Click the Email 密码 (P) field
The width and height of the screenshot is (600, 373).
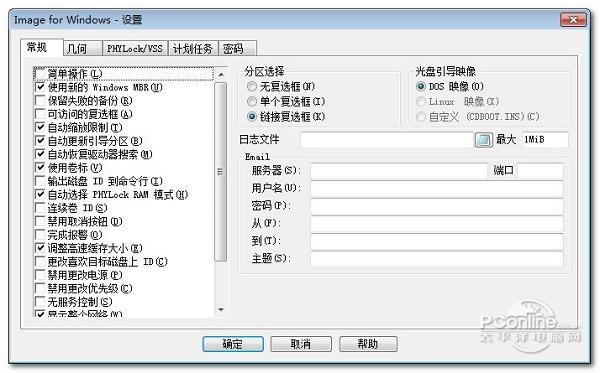pos(437,207)
